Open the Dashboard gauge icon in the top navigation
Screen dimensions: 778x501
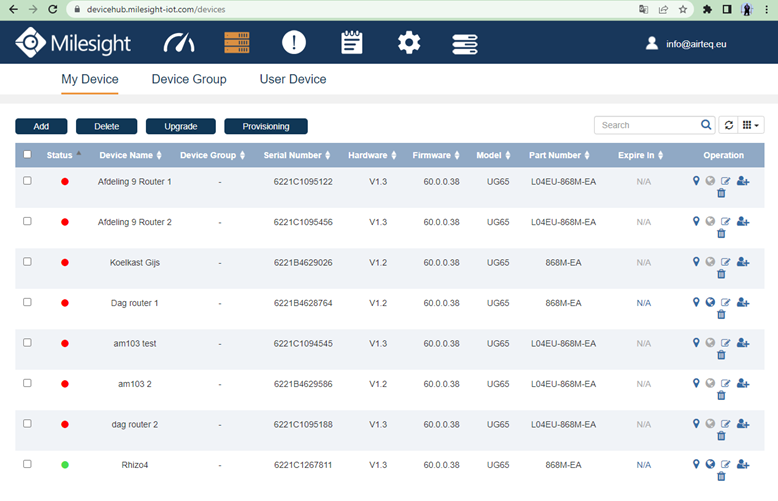tap(179, 43)
